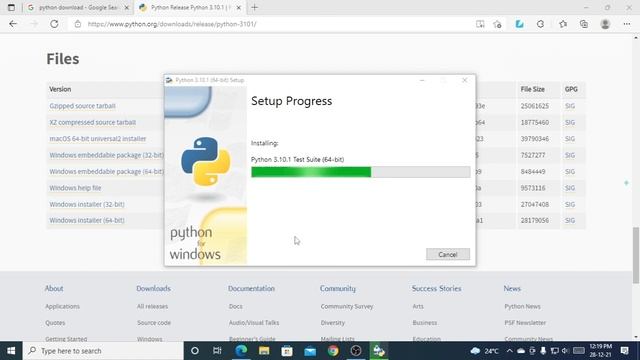Open the immersive reader icon
Screen dimensions: 640x360
coord(480,24)
